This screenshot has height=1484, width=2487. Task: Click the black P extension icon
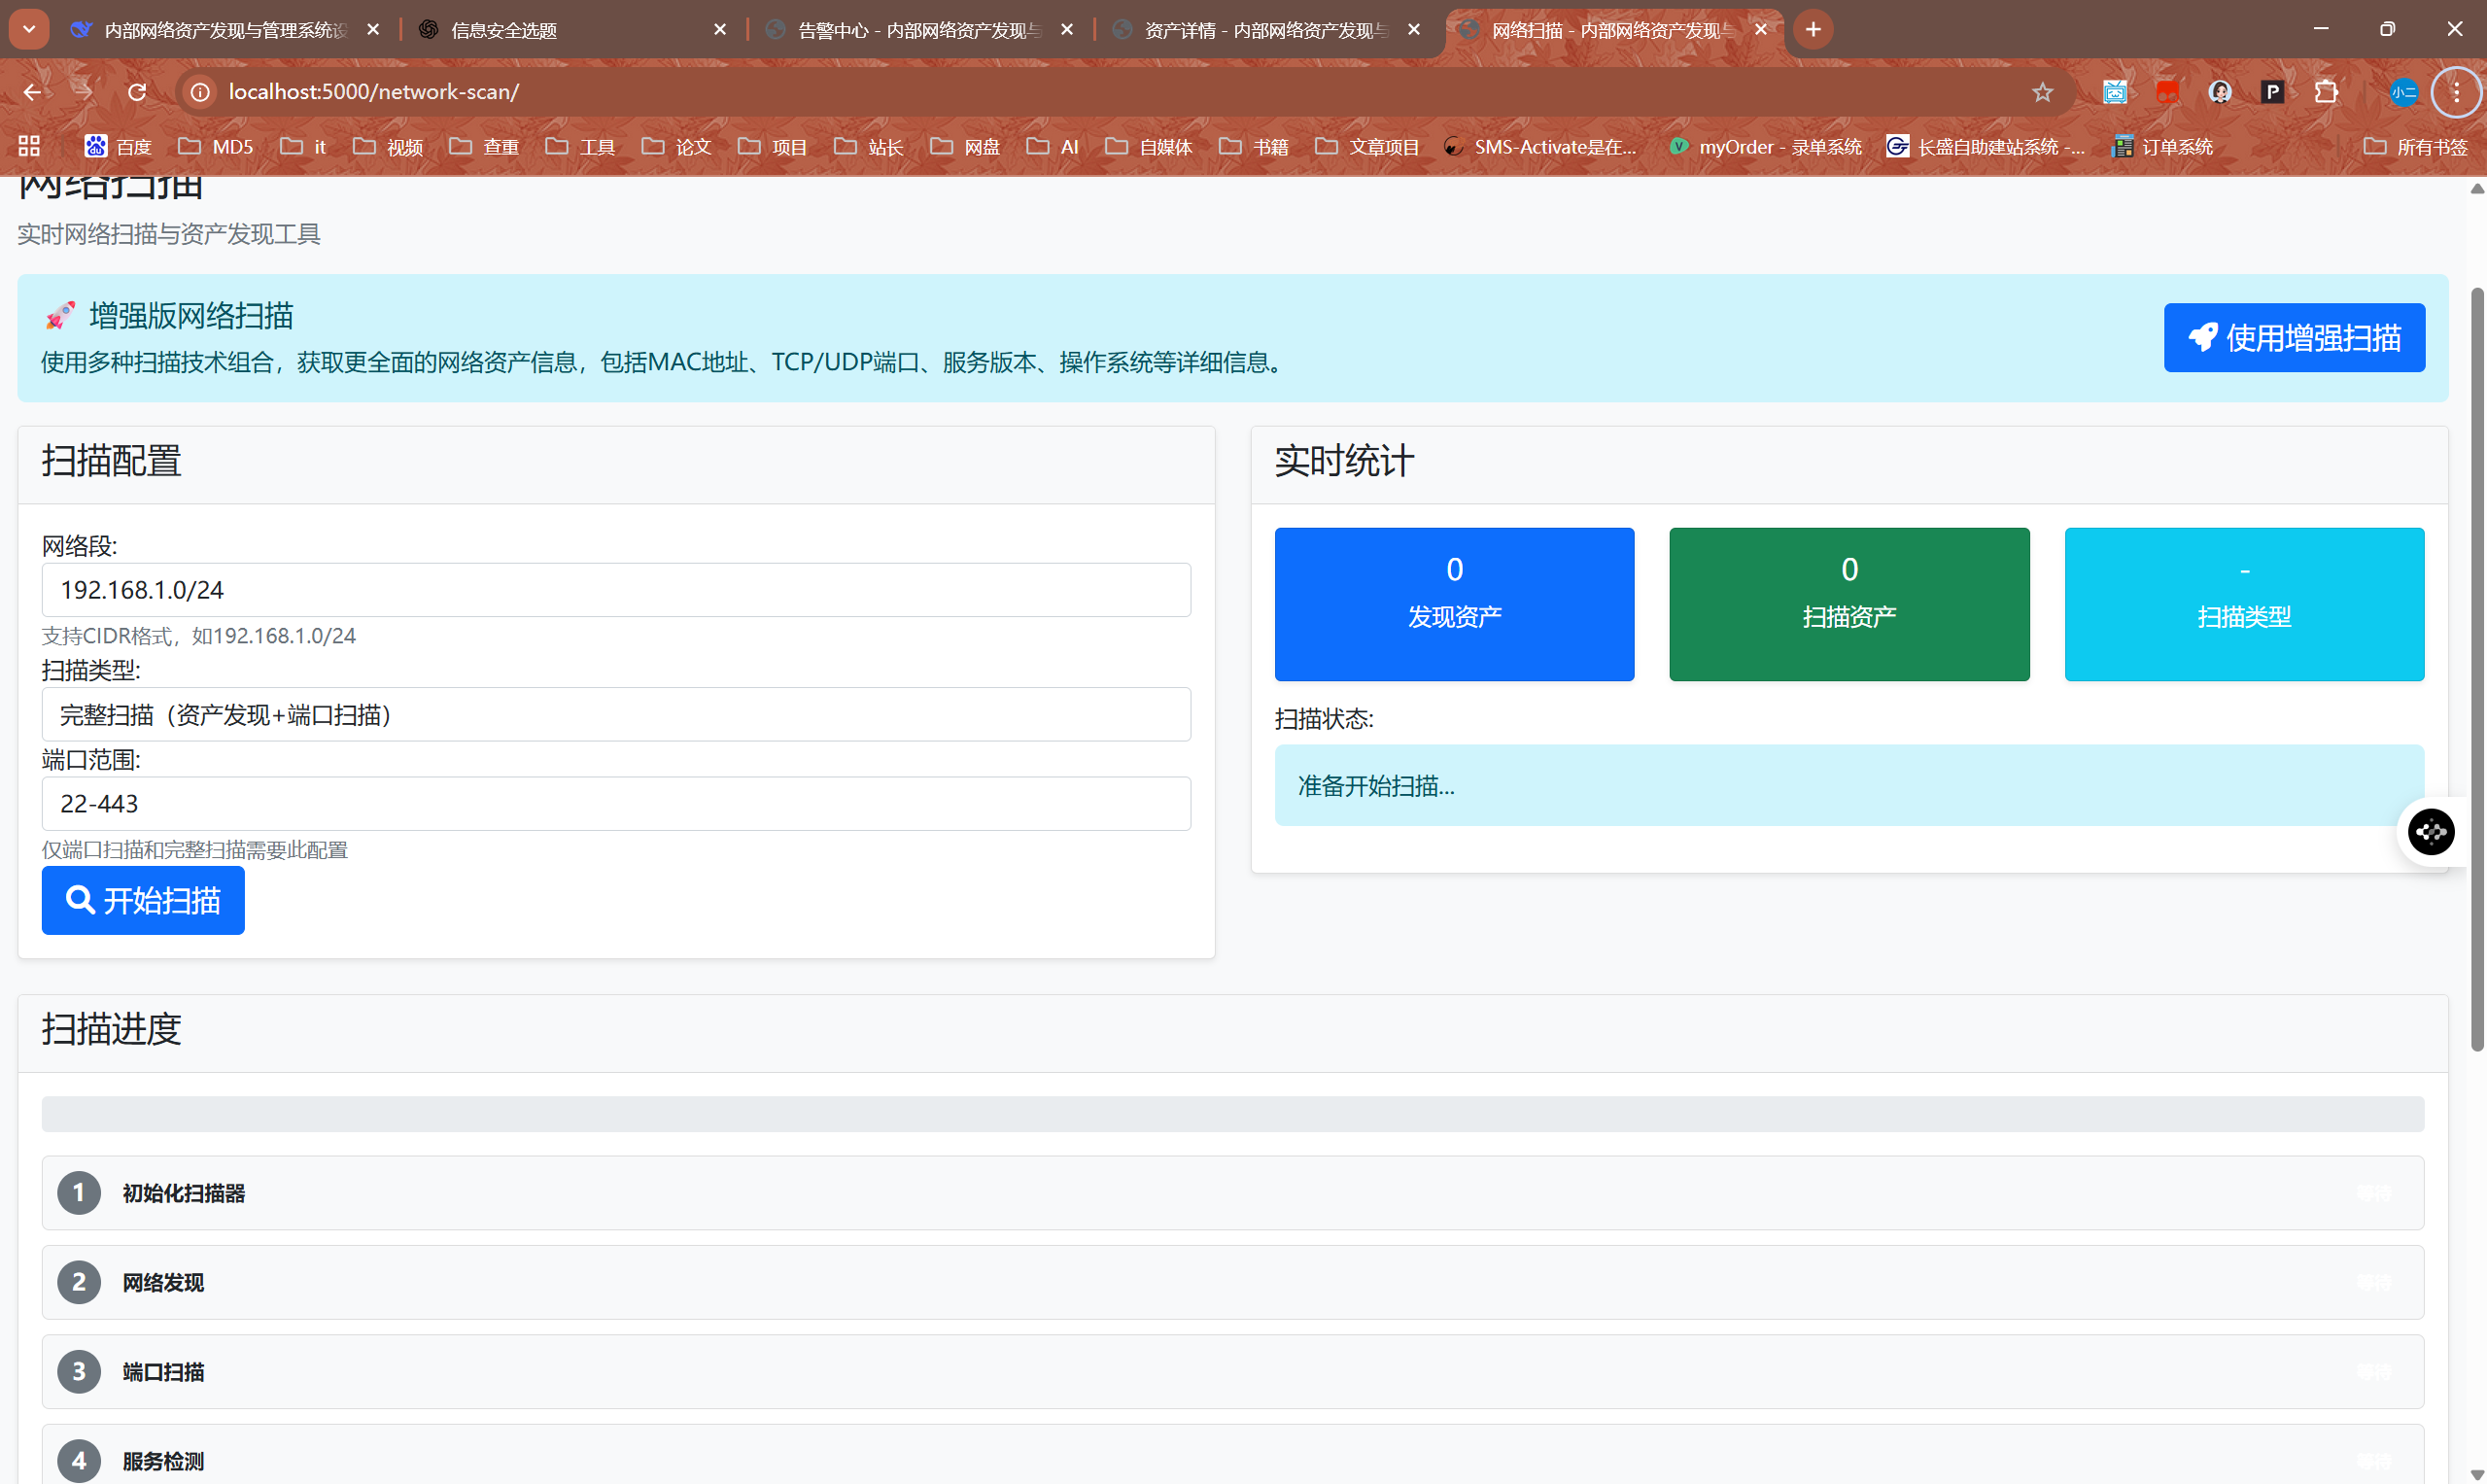pyautogui.click(x=2273, y=92)
